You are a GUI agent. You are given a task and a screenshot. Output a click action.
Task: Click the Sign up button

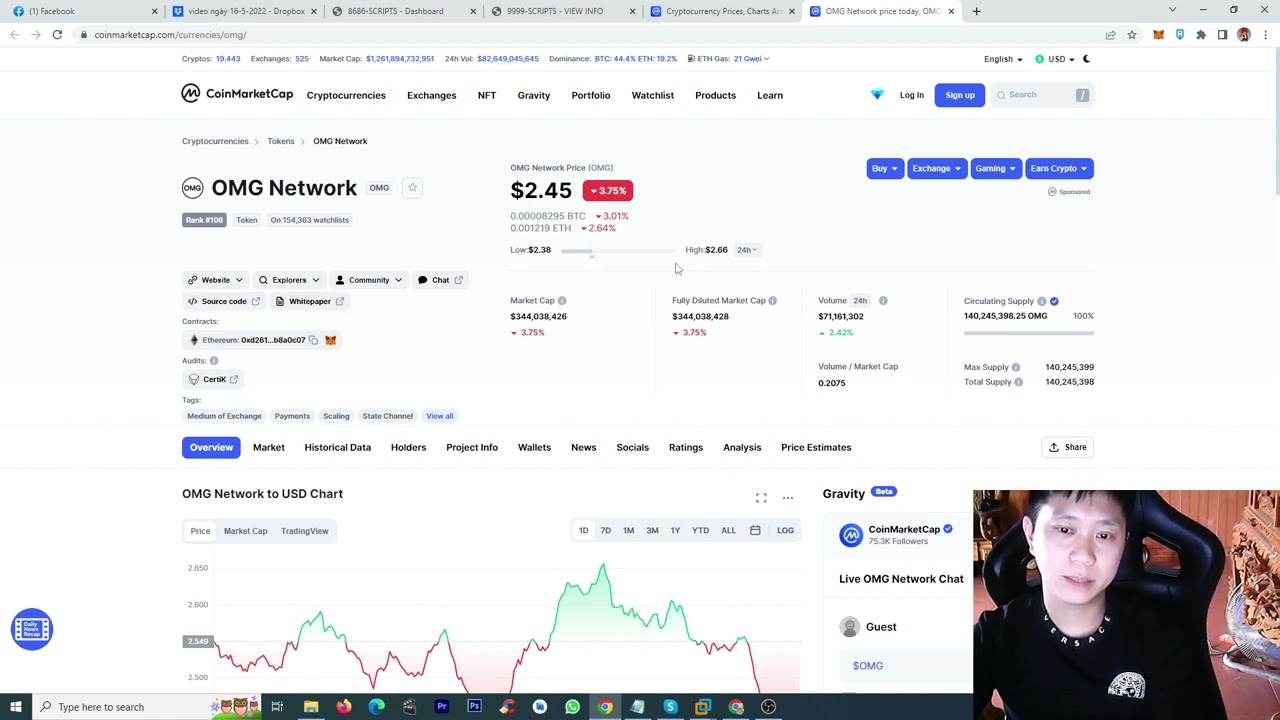tap(959, 95)
